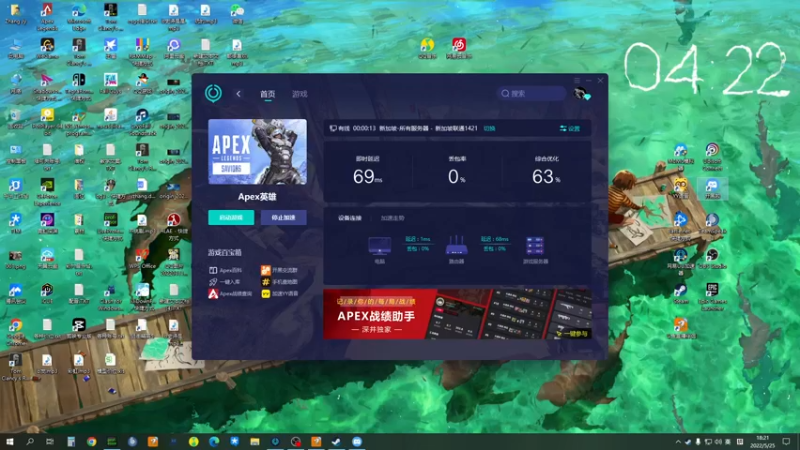800x450 pixels.
Task: Click the 搜索 search field
Action: click(531, 93)
